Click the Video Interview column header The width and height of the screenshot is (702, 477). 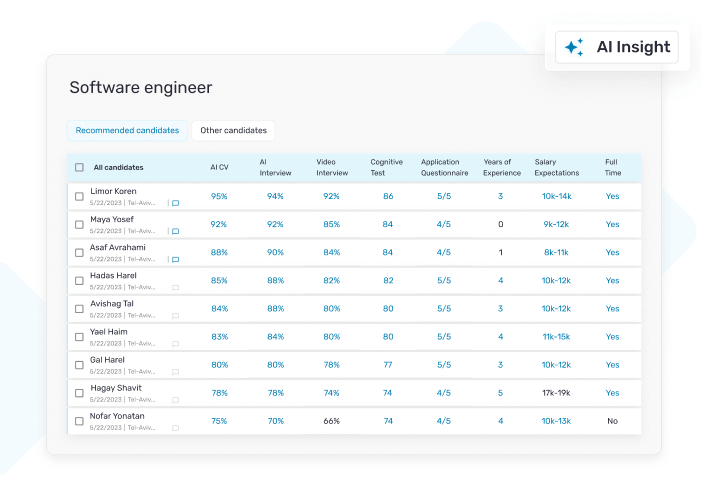coord(332,168)
